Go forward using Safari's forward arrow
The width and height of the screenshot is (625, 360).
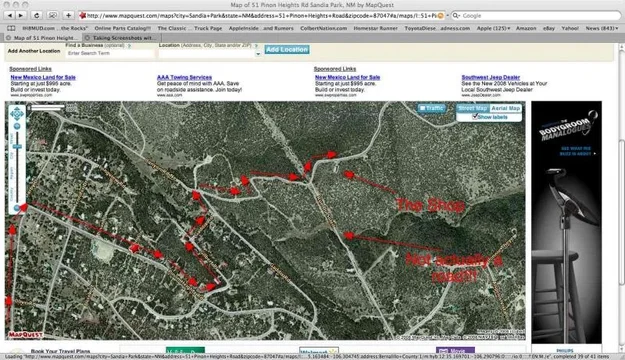pos(21,16)
